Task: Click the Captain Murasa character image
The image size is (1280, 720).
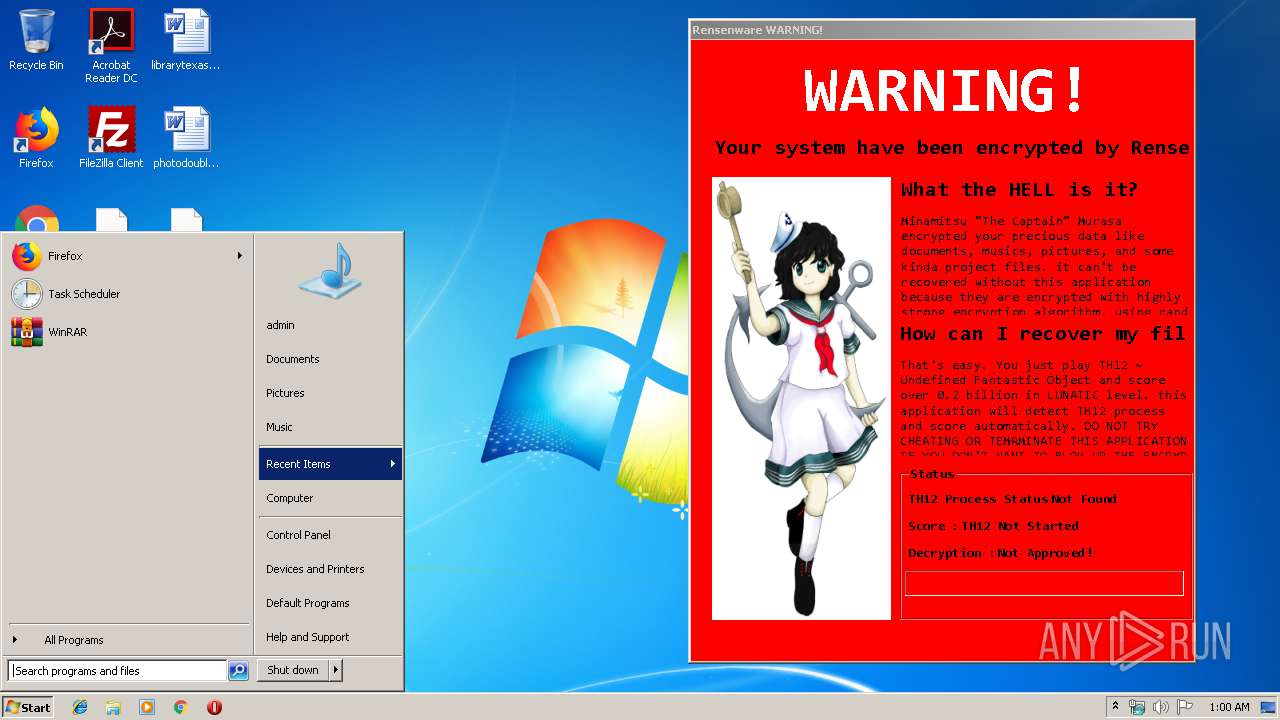Action: [801, 399]
